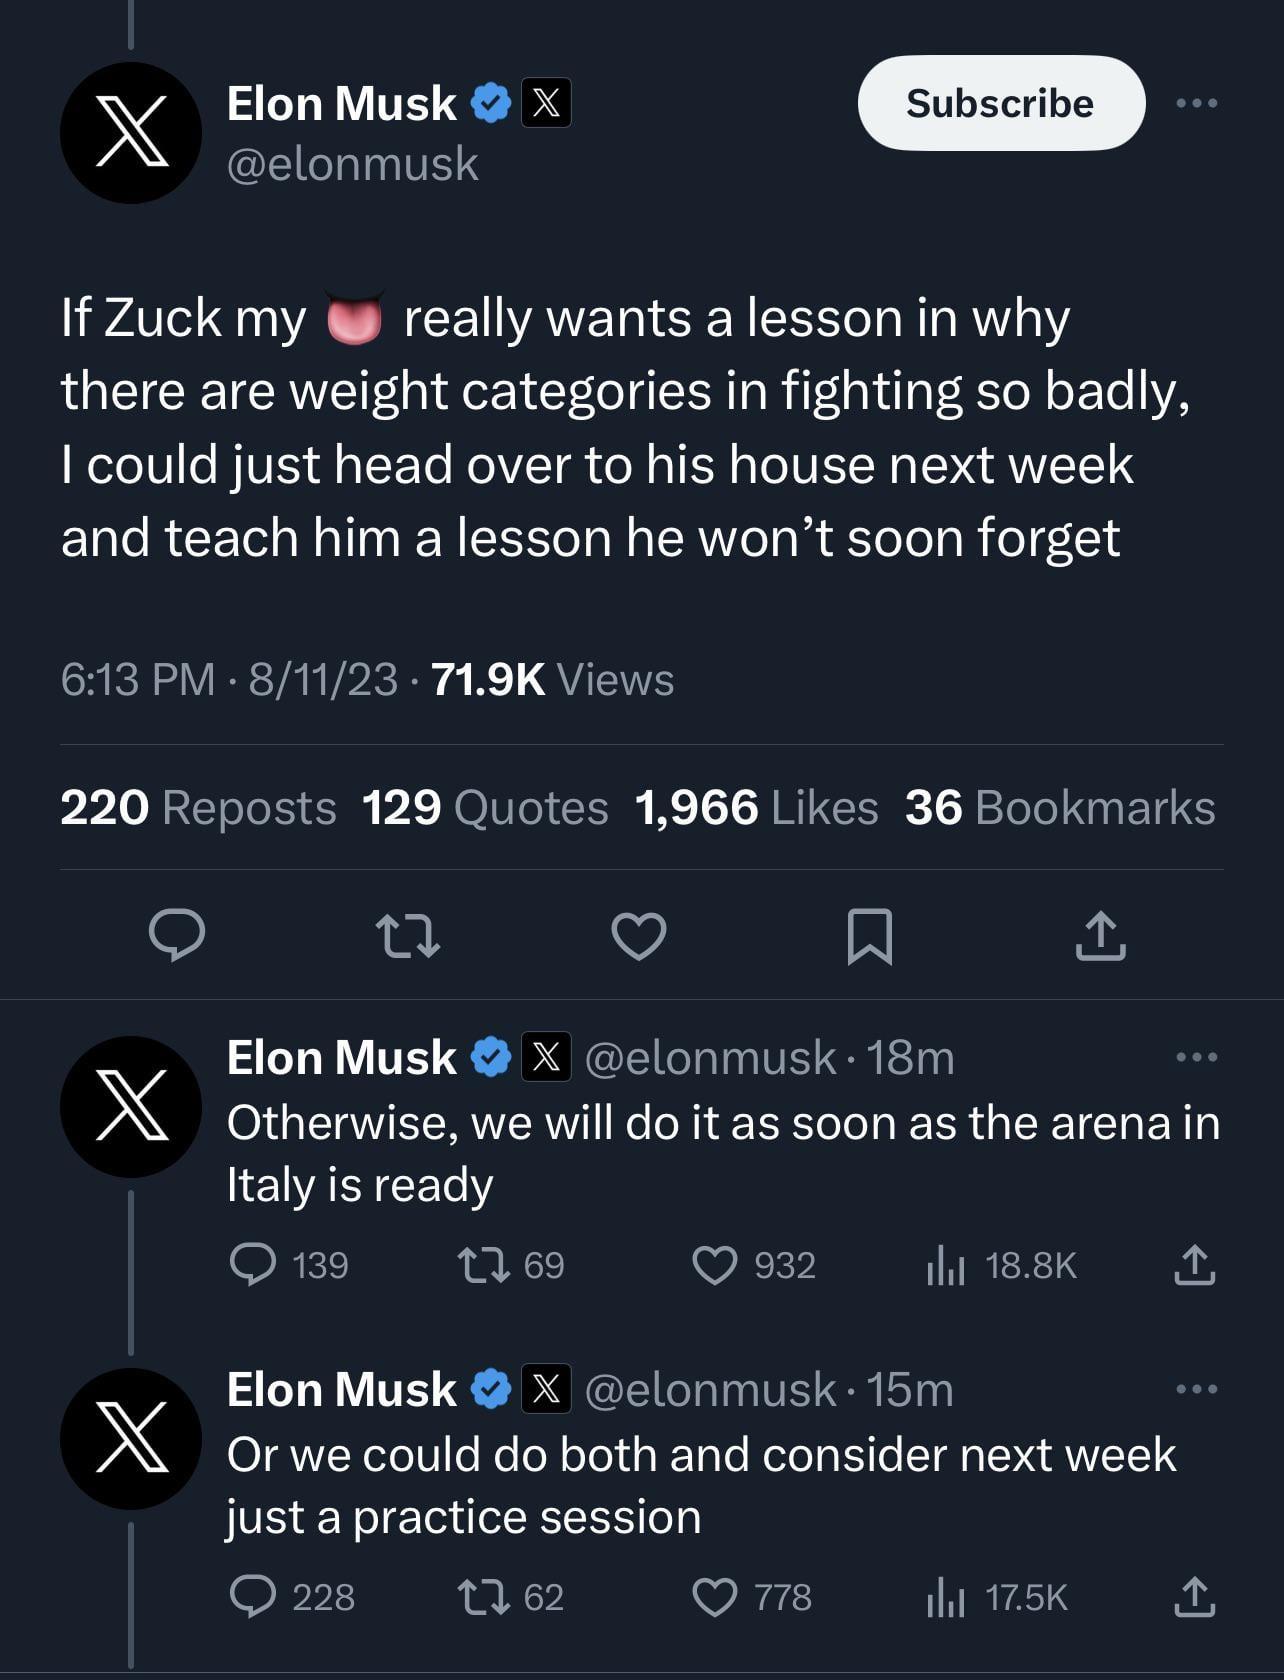The width and height of the screenshot is (1284, 1680).
Task: Share the practice session reply
Action: click(x=1194, y=1597)
